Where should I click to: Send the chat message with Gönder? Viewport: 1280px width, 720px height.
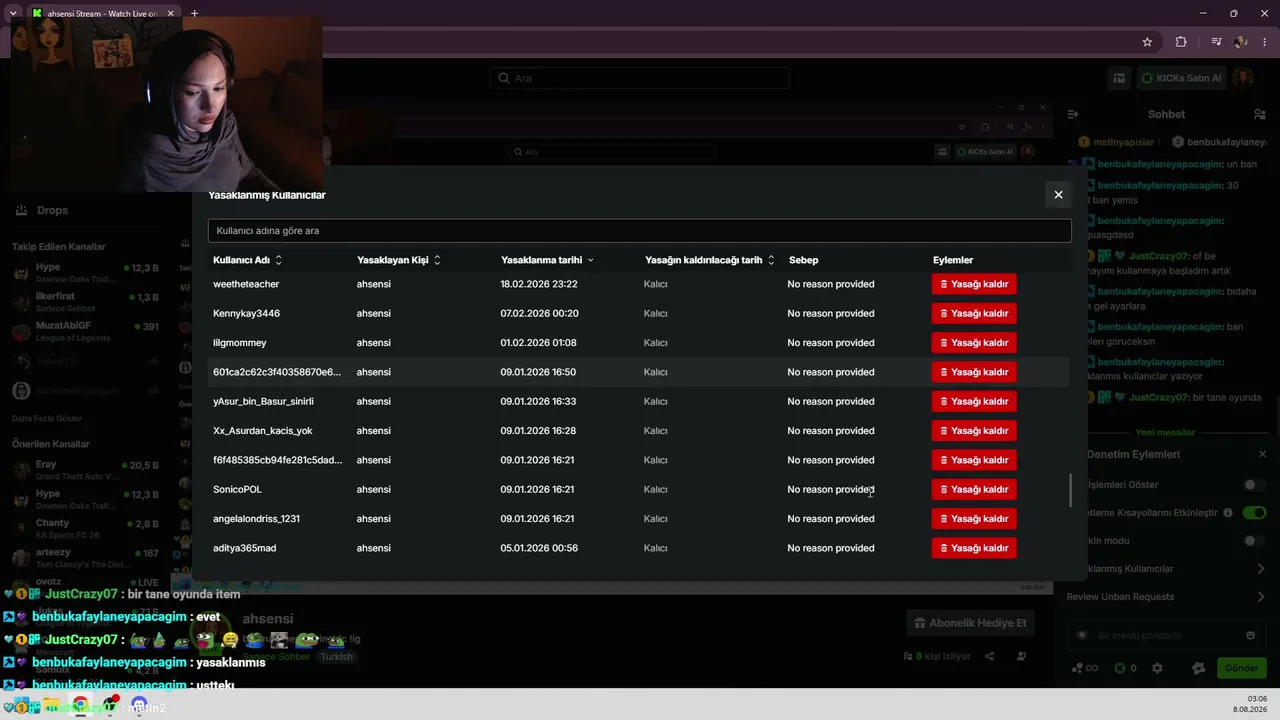pos(1241,668)
